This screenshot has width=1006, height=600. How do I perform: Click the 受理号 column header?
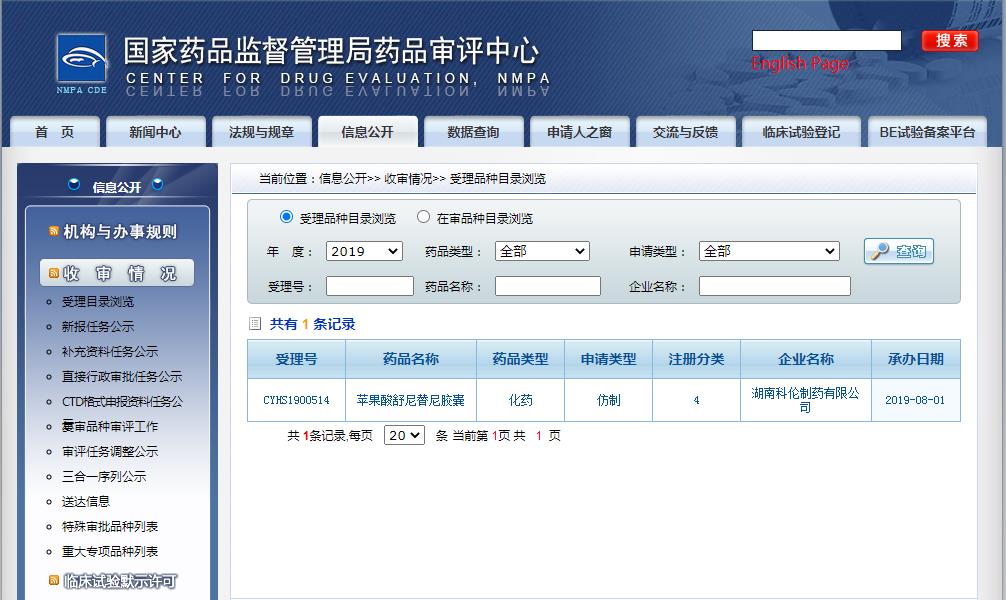tap(296, 359)
